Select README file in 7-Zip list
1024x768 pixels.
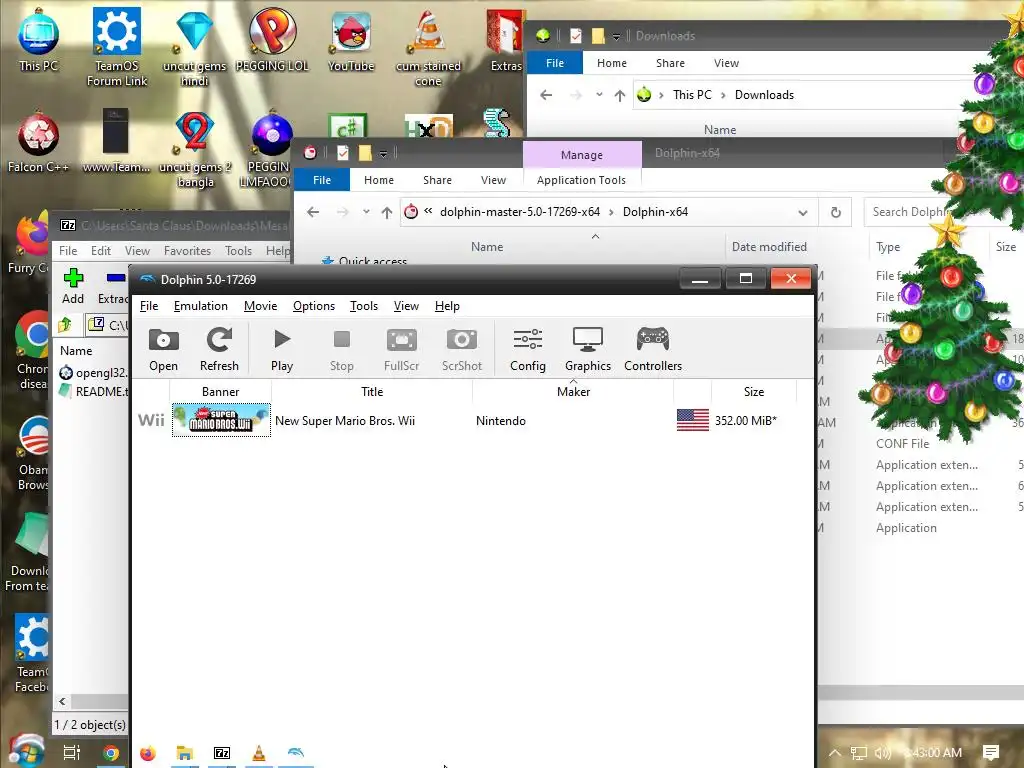pyautogui.click(x=93, y=391)
